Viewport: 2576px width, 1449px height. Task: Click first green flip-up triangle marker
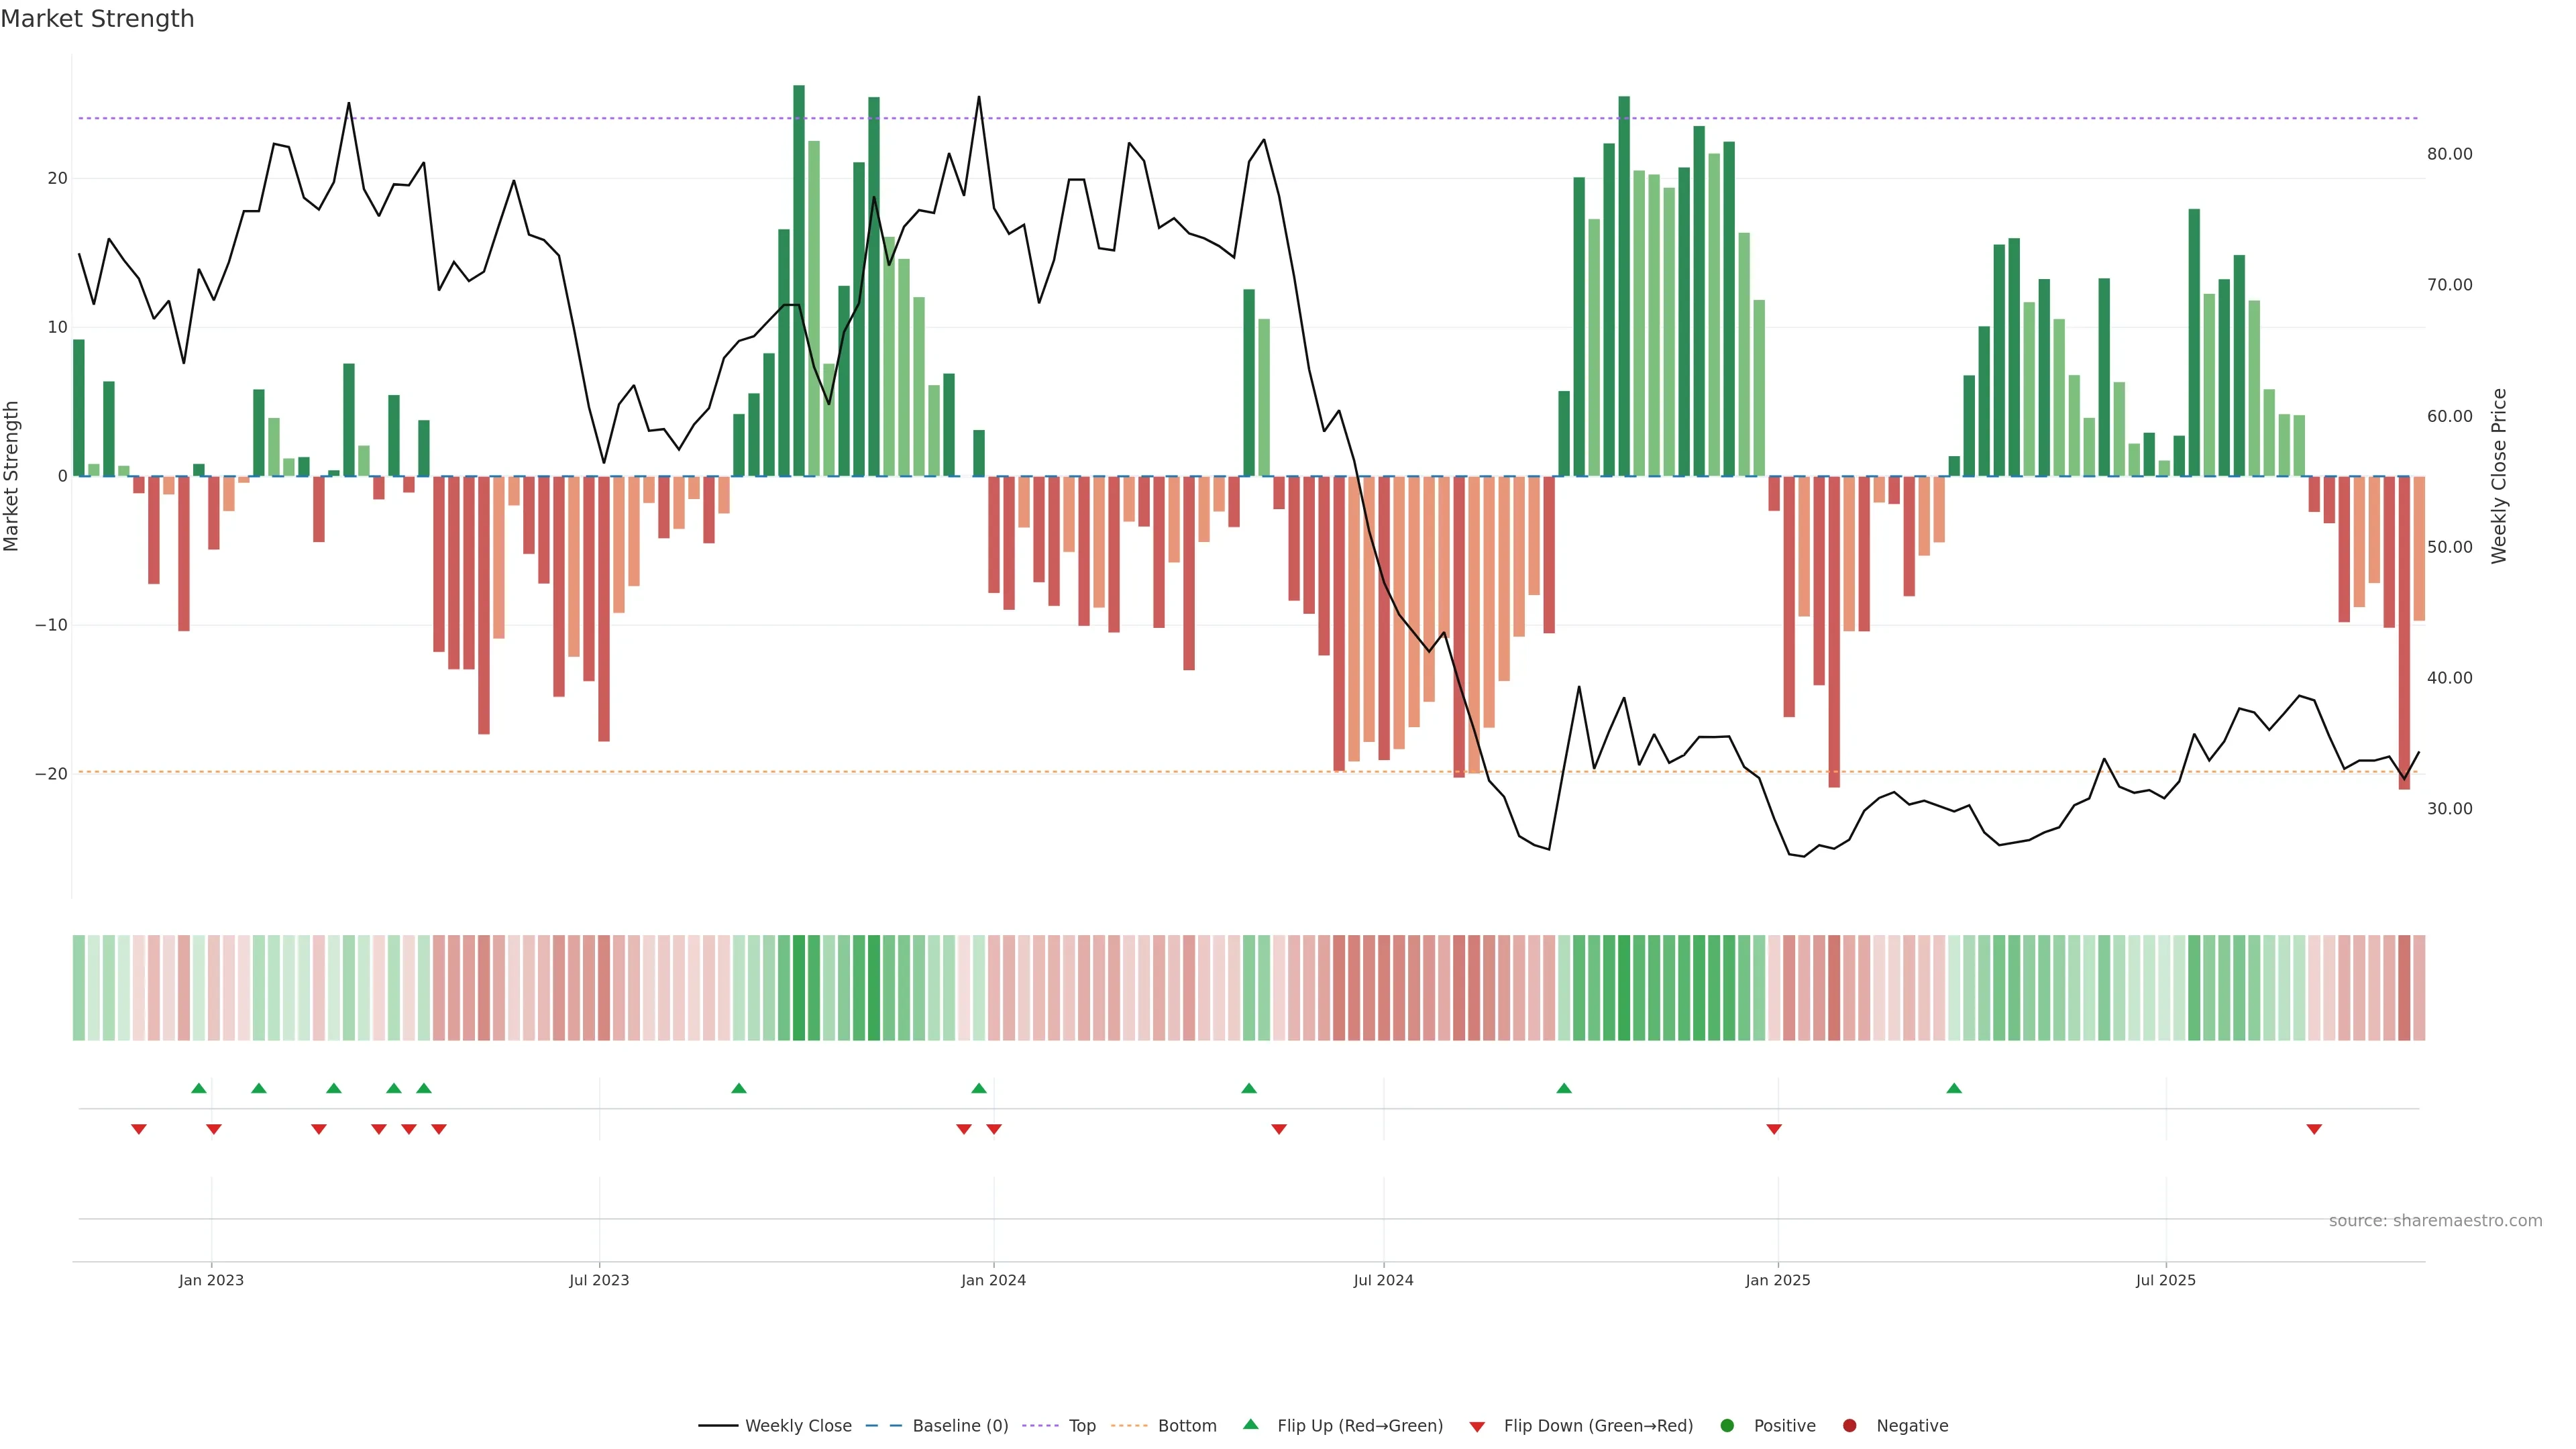pyautogui.click(x=199, y=1088)
